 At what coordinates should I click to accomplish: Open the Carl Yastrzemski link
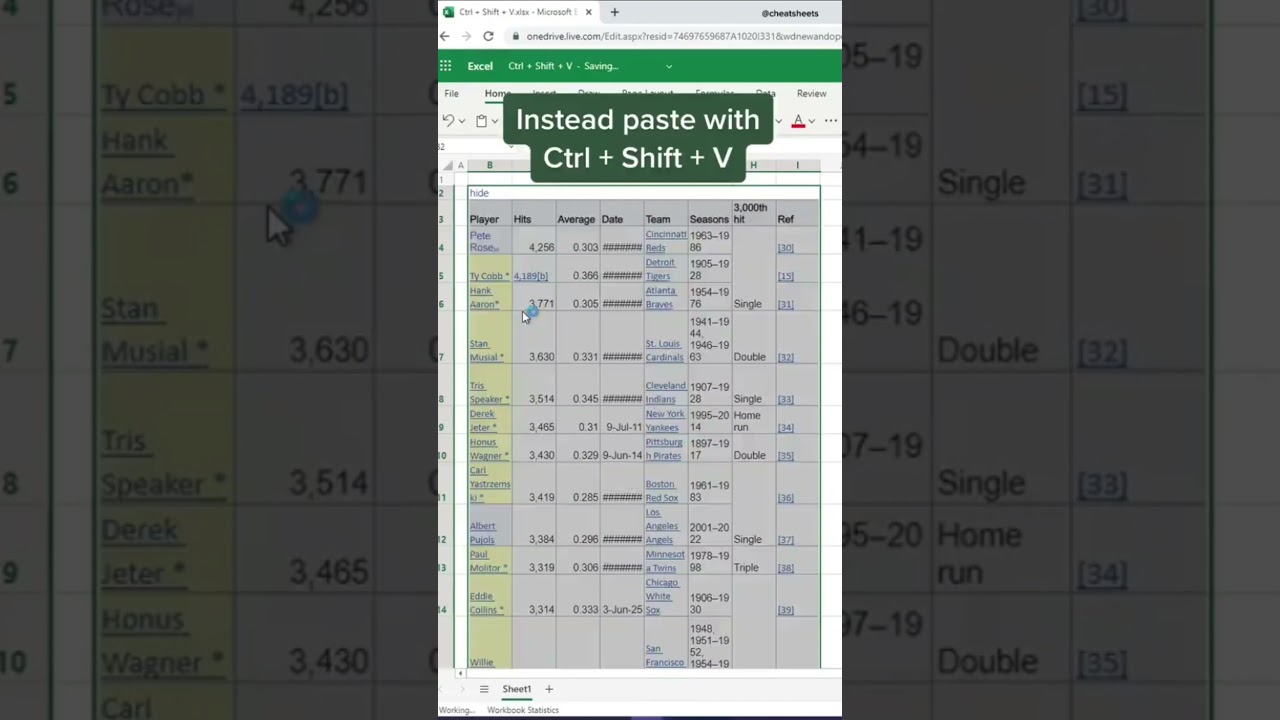click(x=490, y=484)
